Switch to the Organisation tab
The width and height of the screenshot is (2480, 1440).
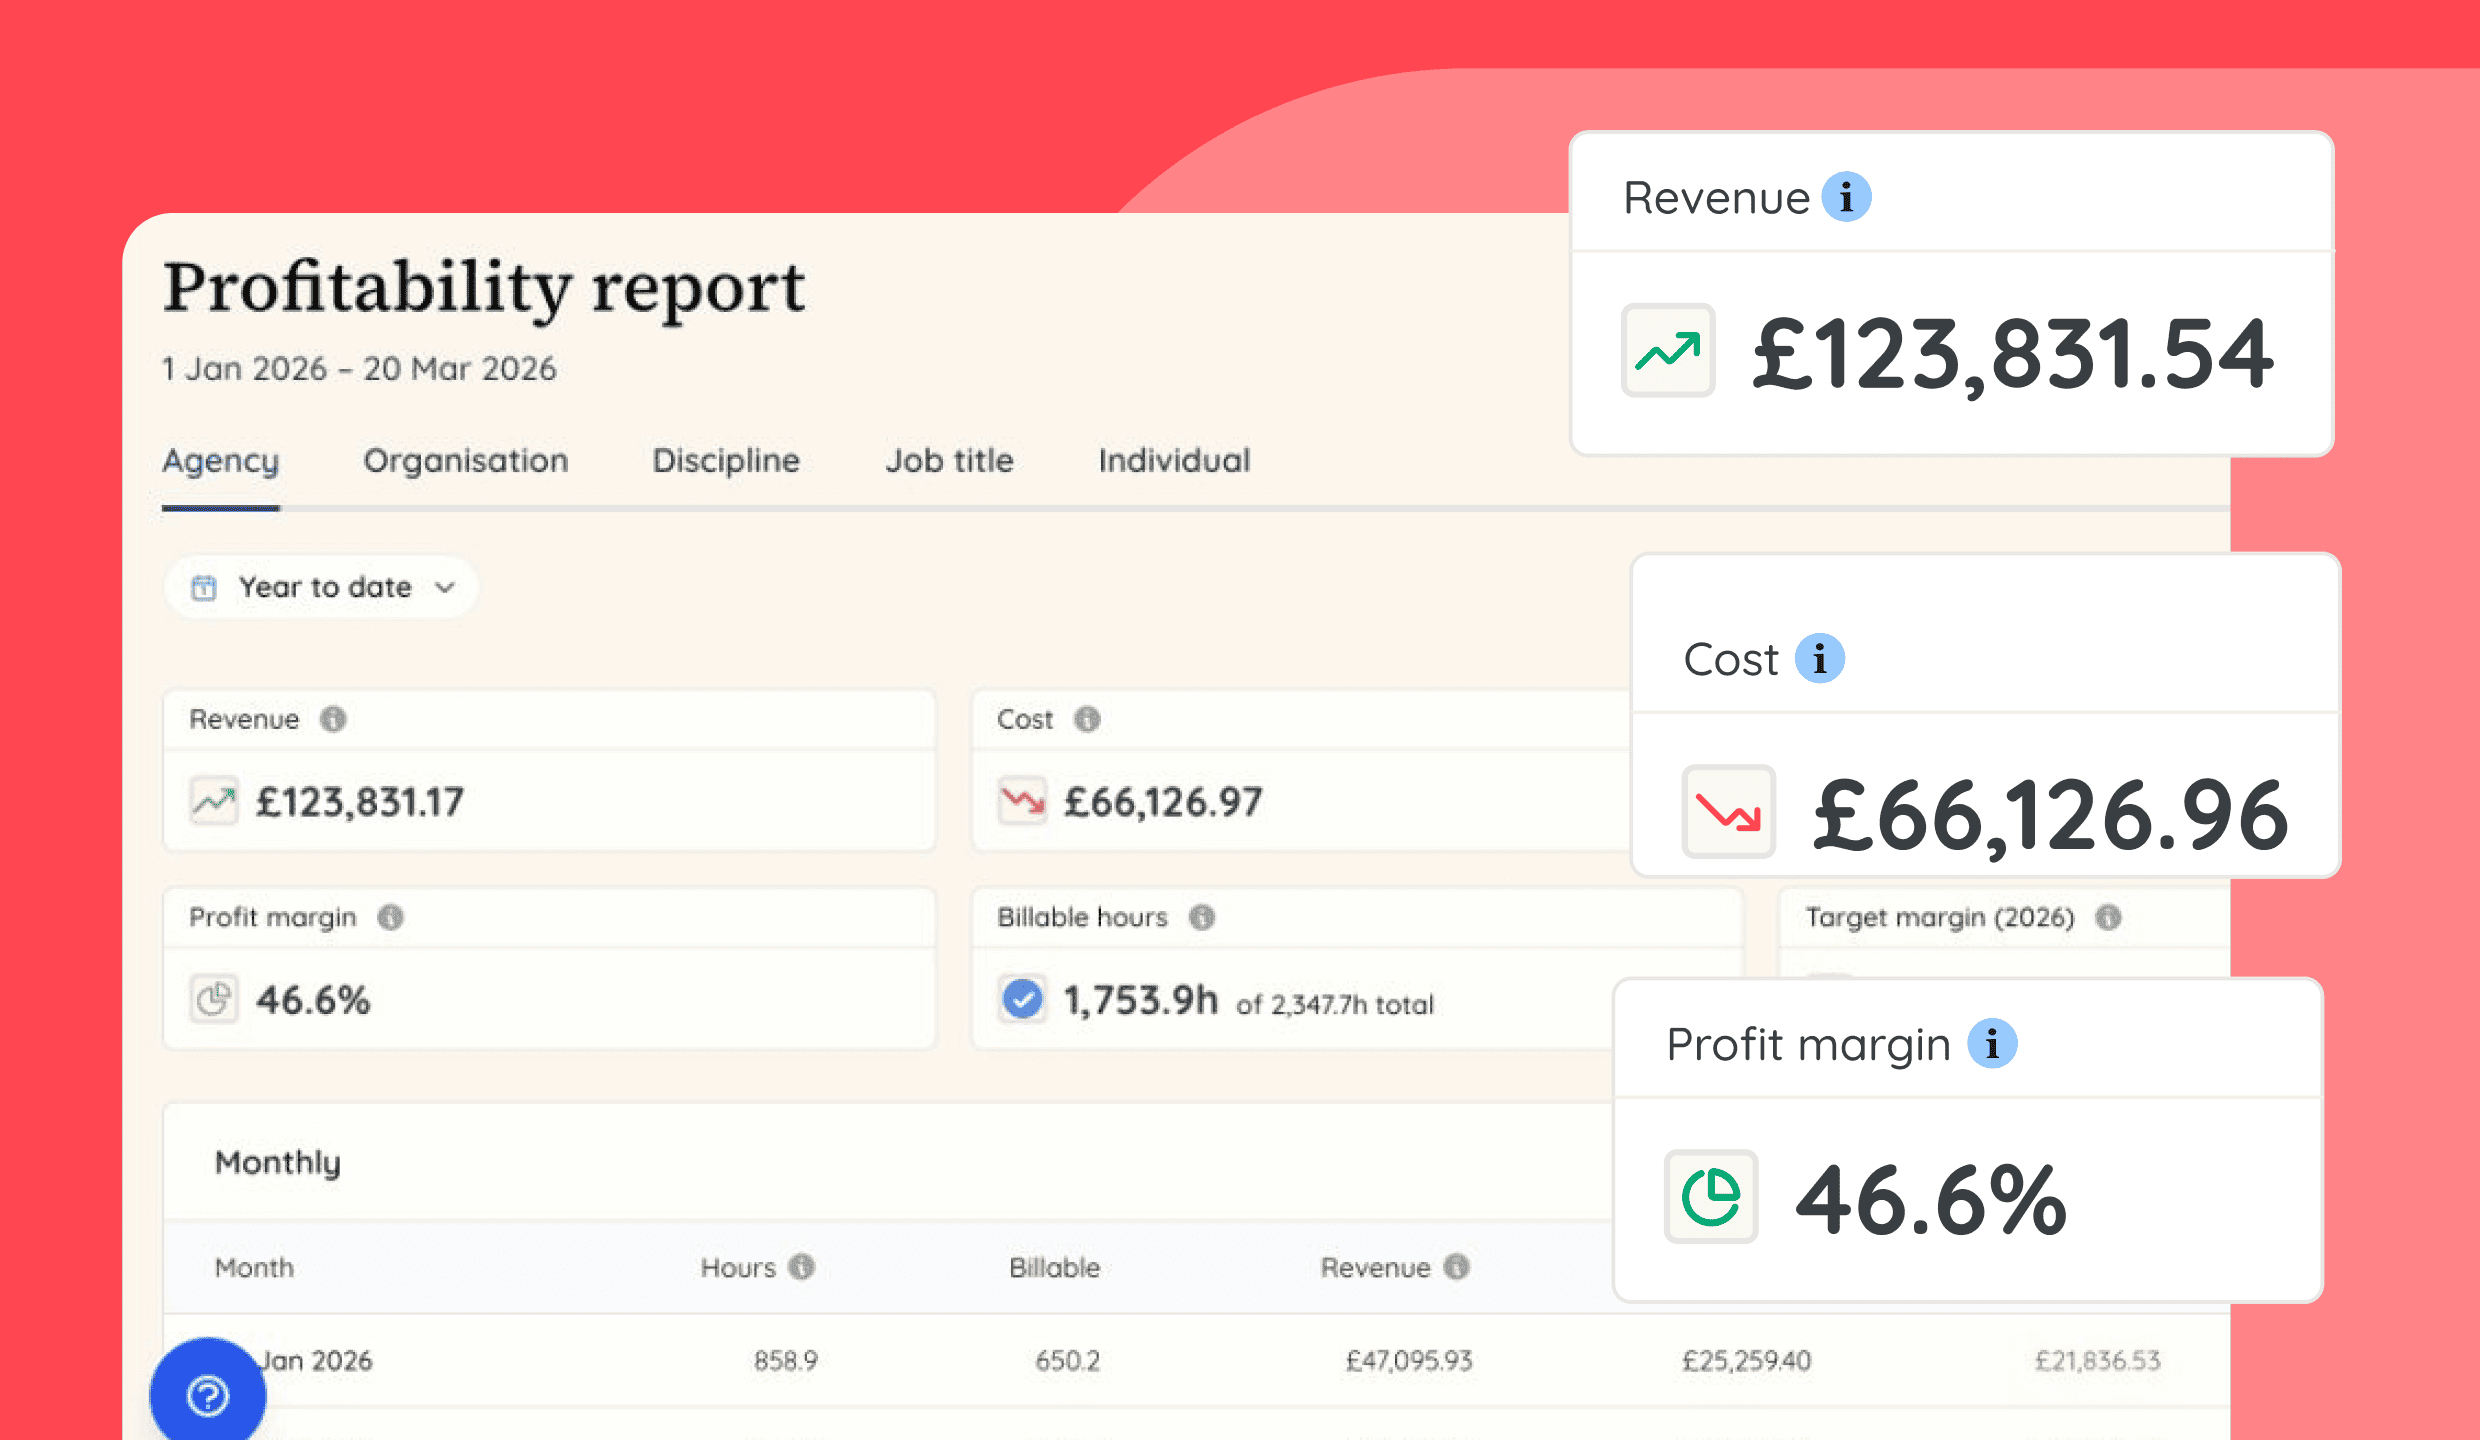[x=466, y=461]
